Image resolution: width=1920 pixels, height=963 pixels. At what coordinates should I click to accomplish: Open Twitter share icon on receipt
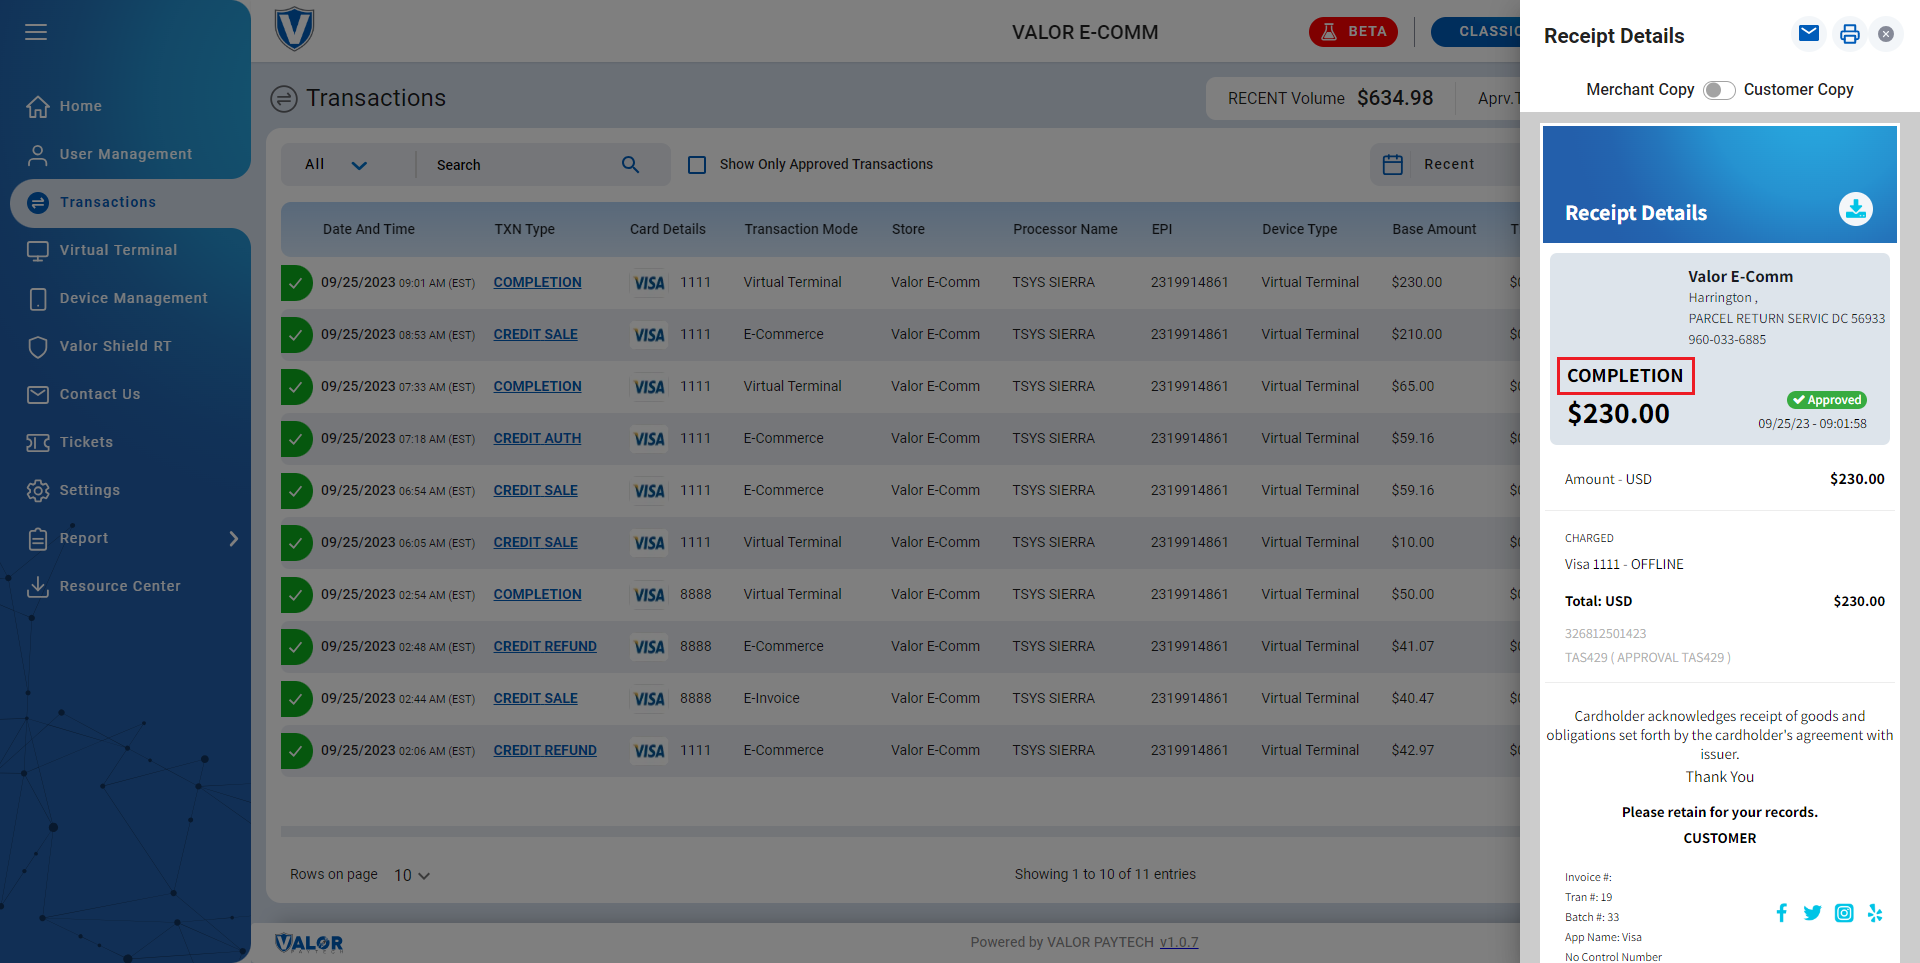point(1812,913)
